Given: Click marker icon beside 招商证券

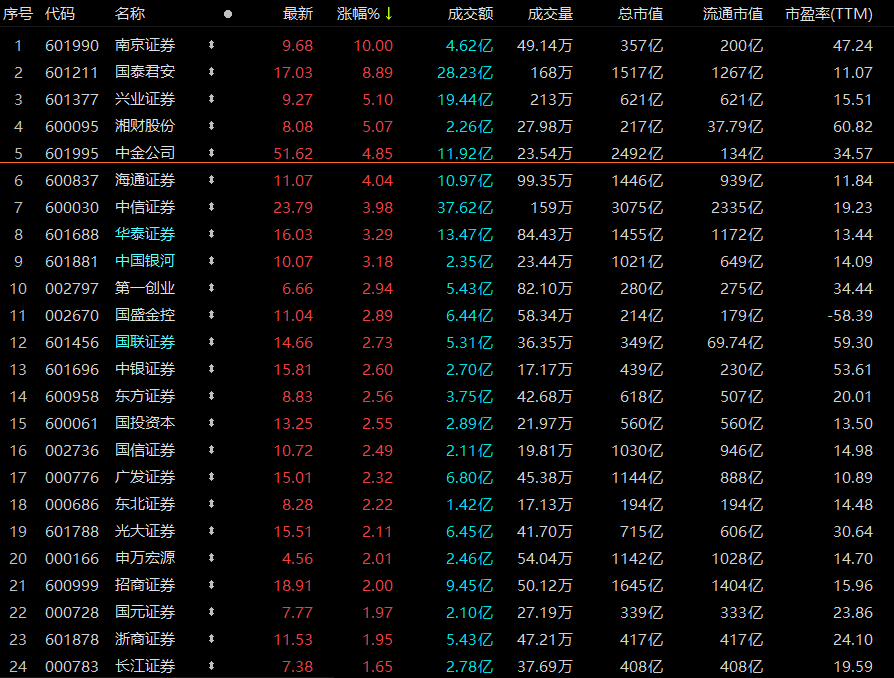Looking at the screenshot, I should [x=212, y=585].
